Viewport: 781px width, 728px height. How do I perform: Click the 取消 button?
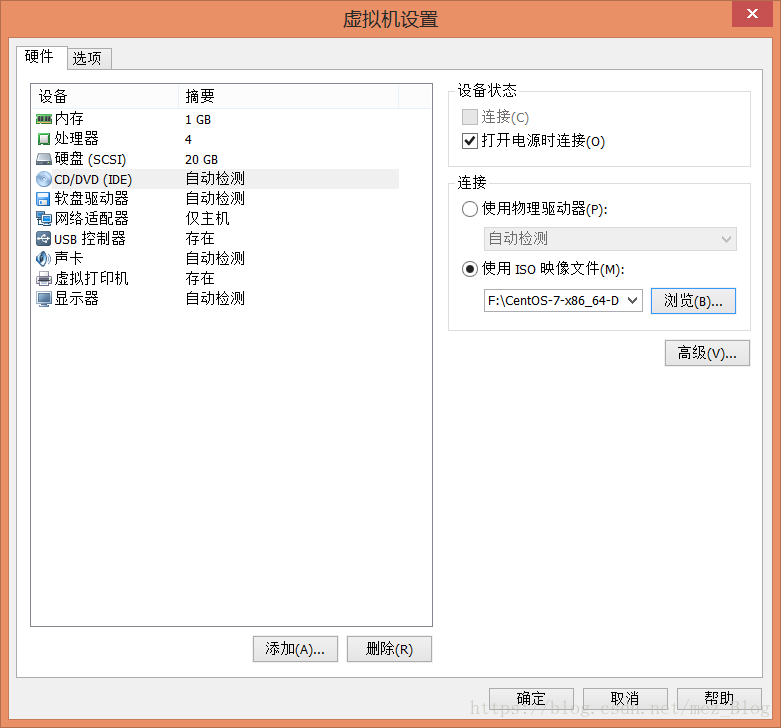(625, 699)
